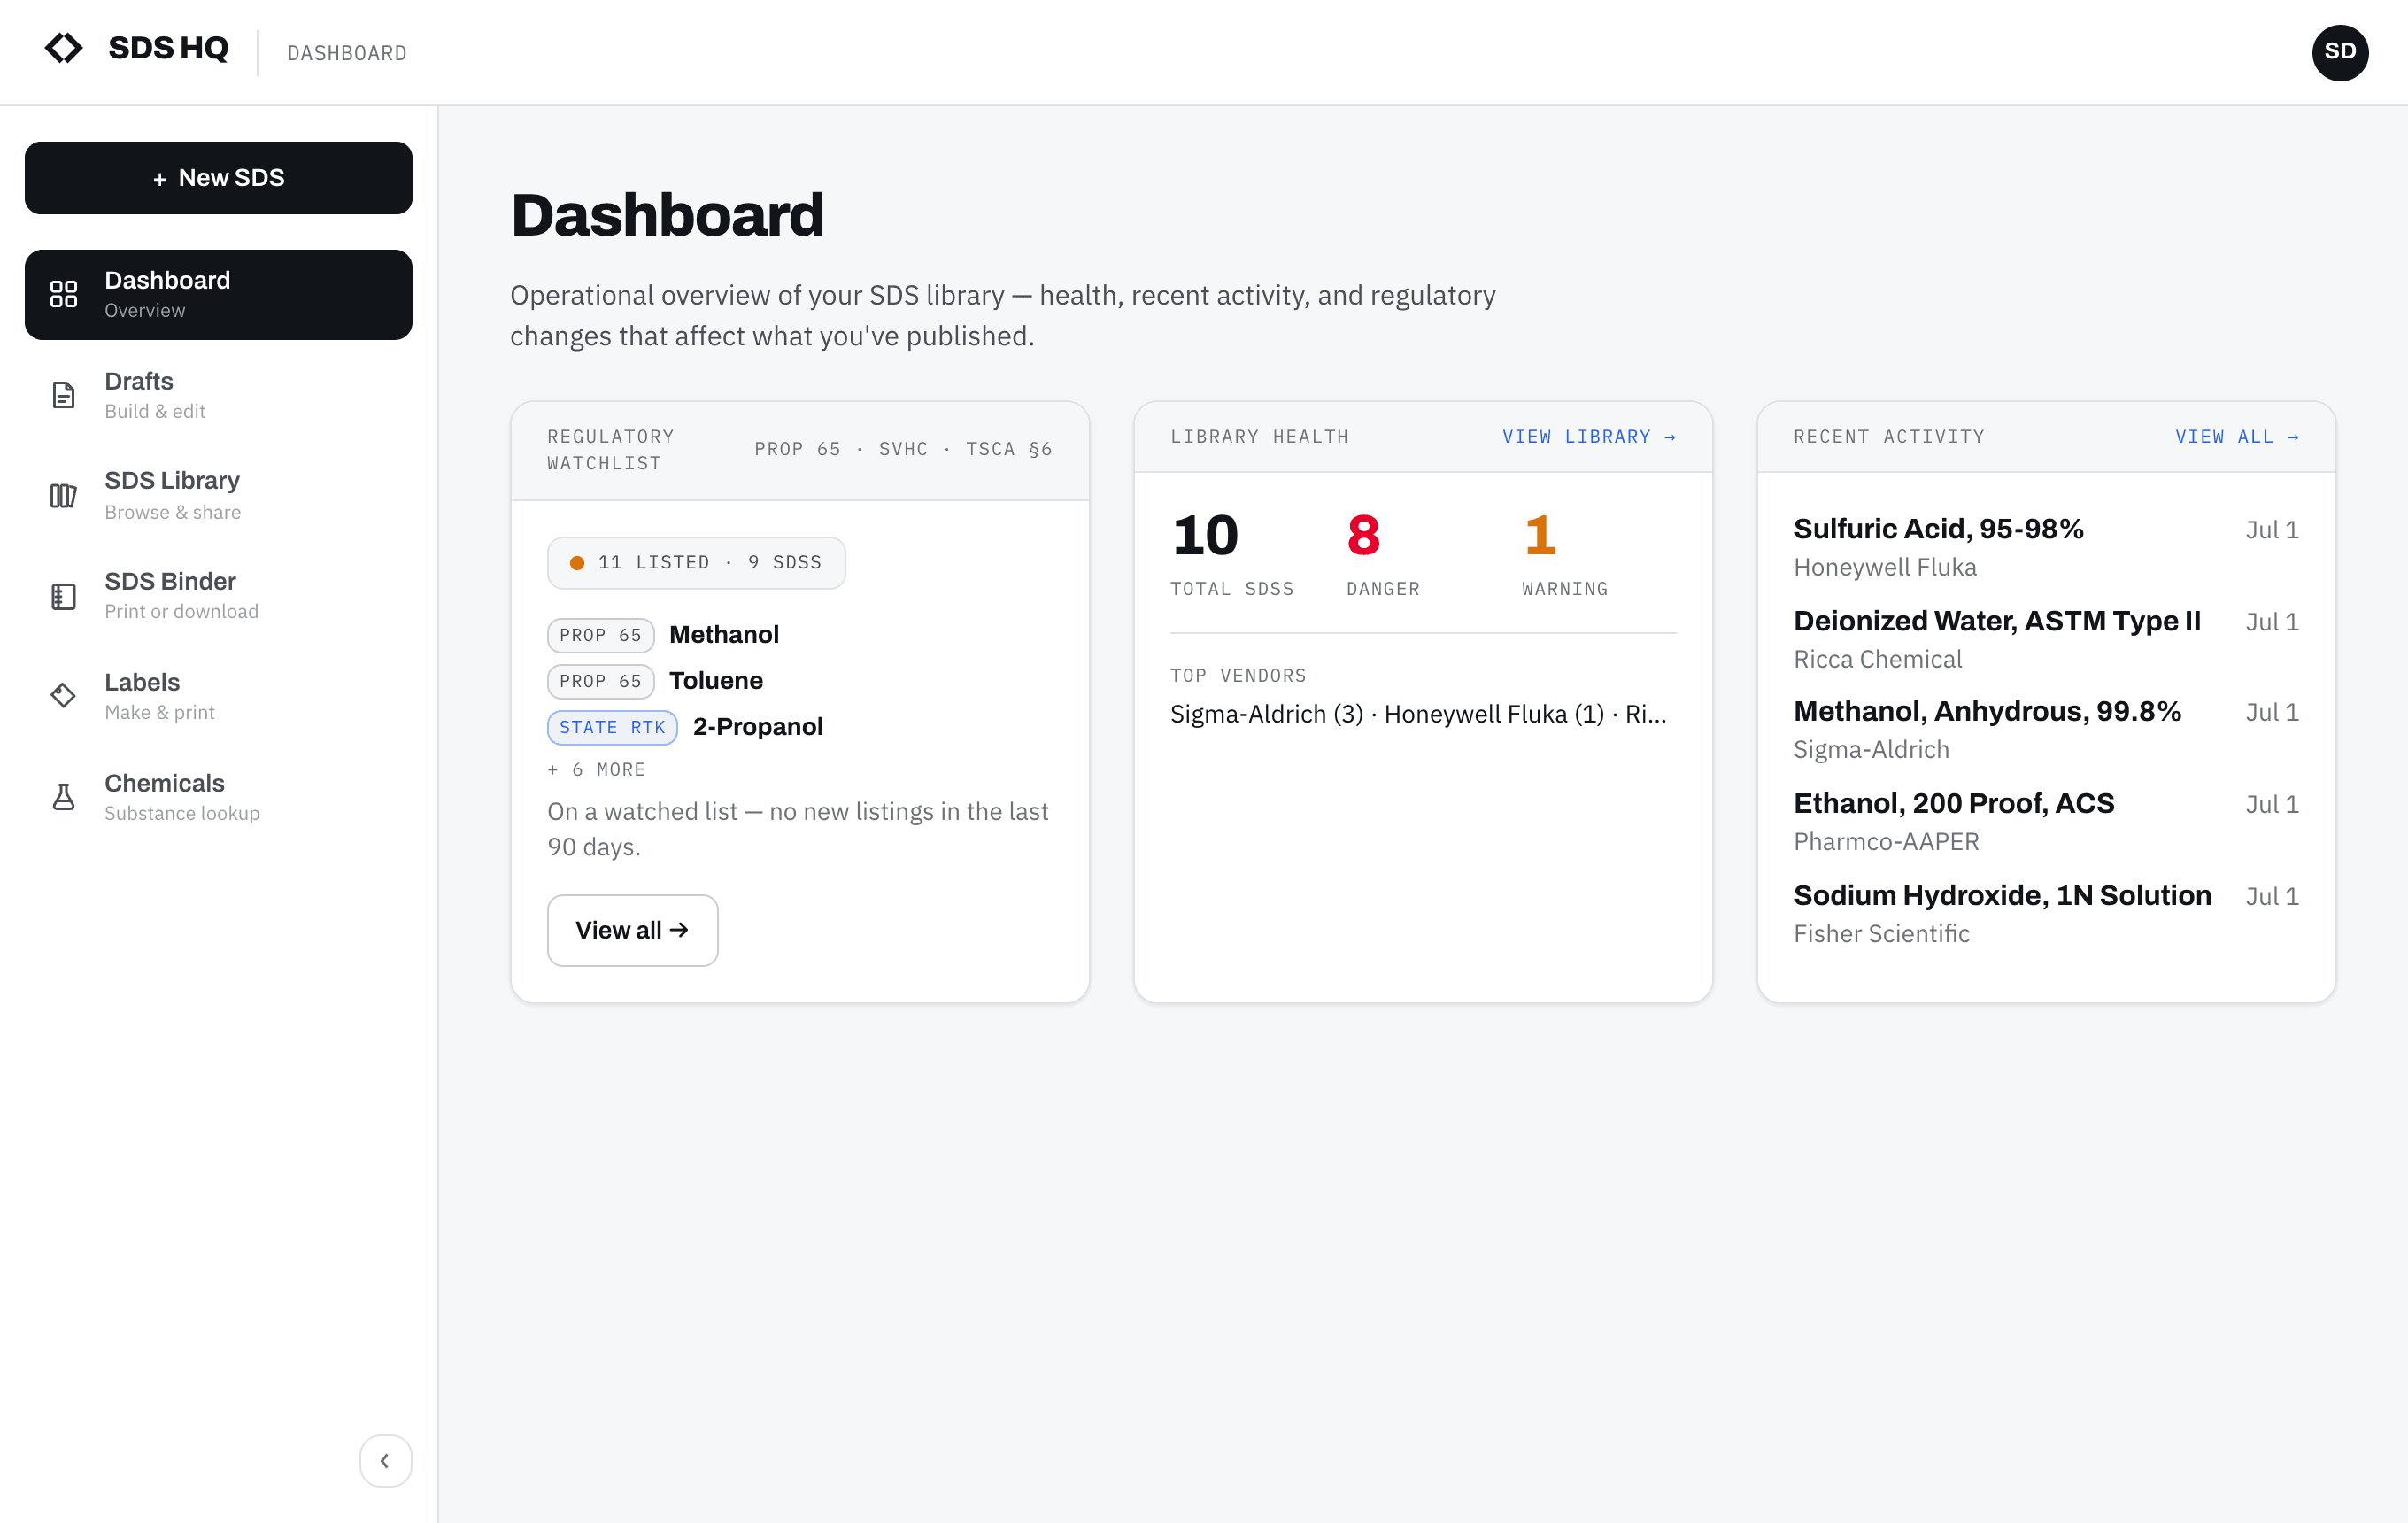Follow the View All recent activity link
The image size is (2408, 1523).
pyautogui.click(x=2236, y=437)
